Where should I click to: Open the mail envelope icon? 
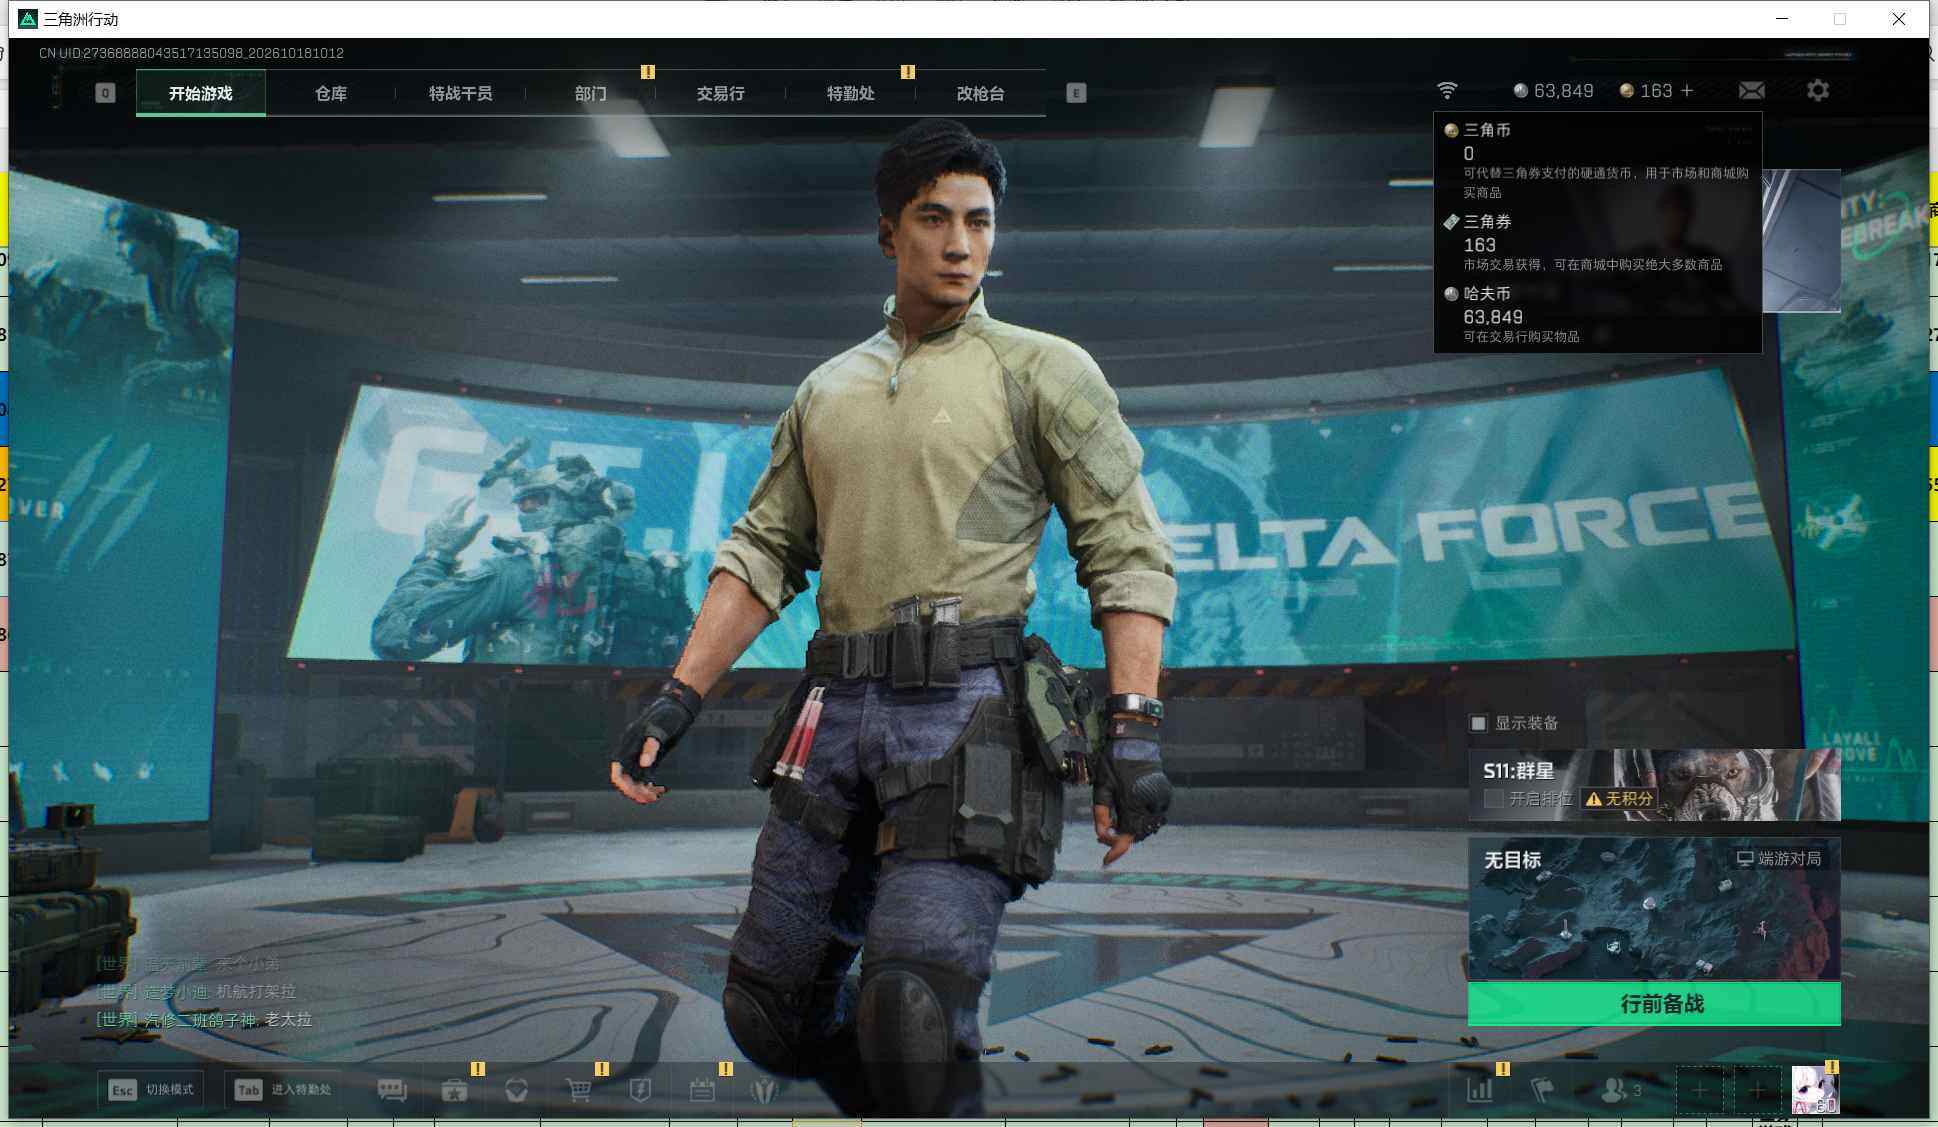pyautogui.click(x=1751, y=91)
